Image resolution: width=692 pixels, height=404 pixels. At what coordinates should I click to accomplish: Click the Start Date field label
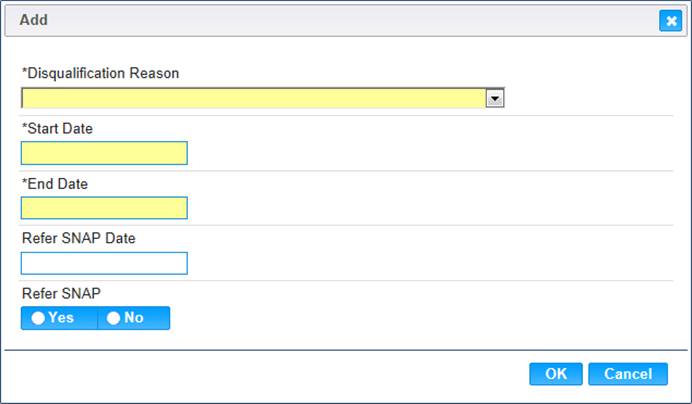click(x=57, y=128)
